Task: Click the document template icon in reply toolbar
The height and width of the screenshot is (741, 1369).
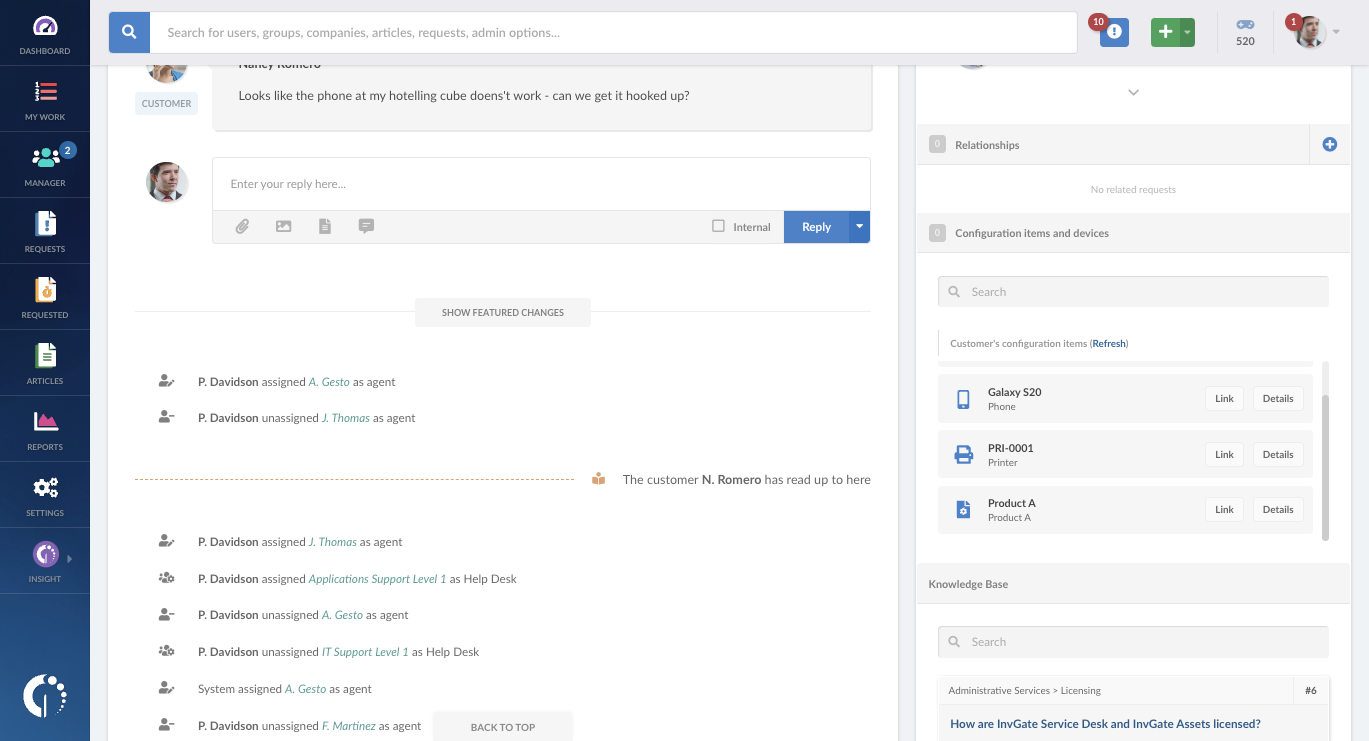Action: coord(325,227)
